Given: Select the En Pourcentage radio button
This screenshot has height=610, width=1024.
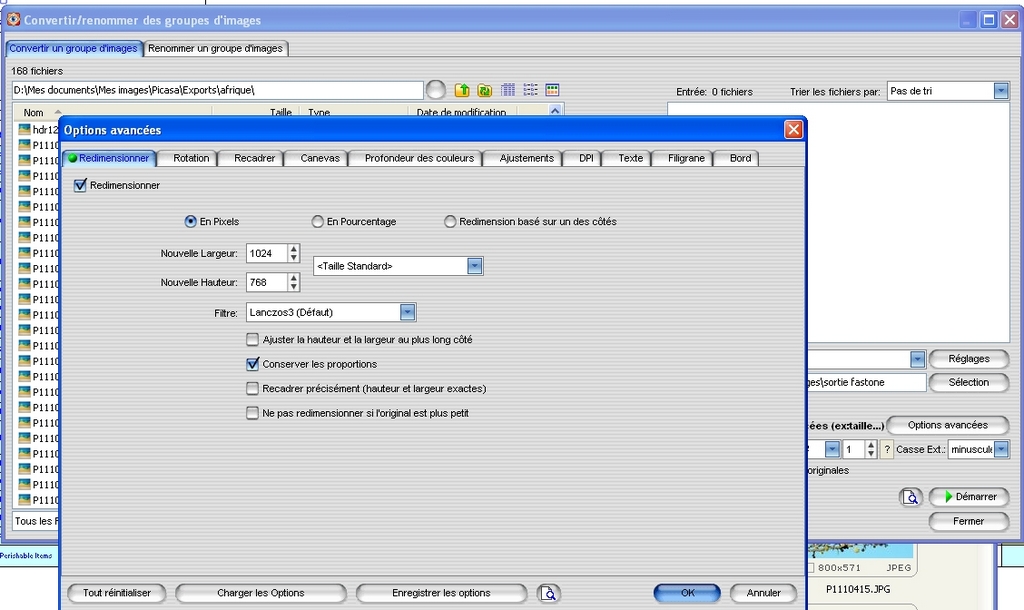Looking at the screenshot, I should click(x=318, y=222).
